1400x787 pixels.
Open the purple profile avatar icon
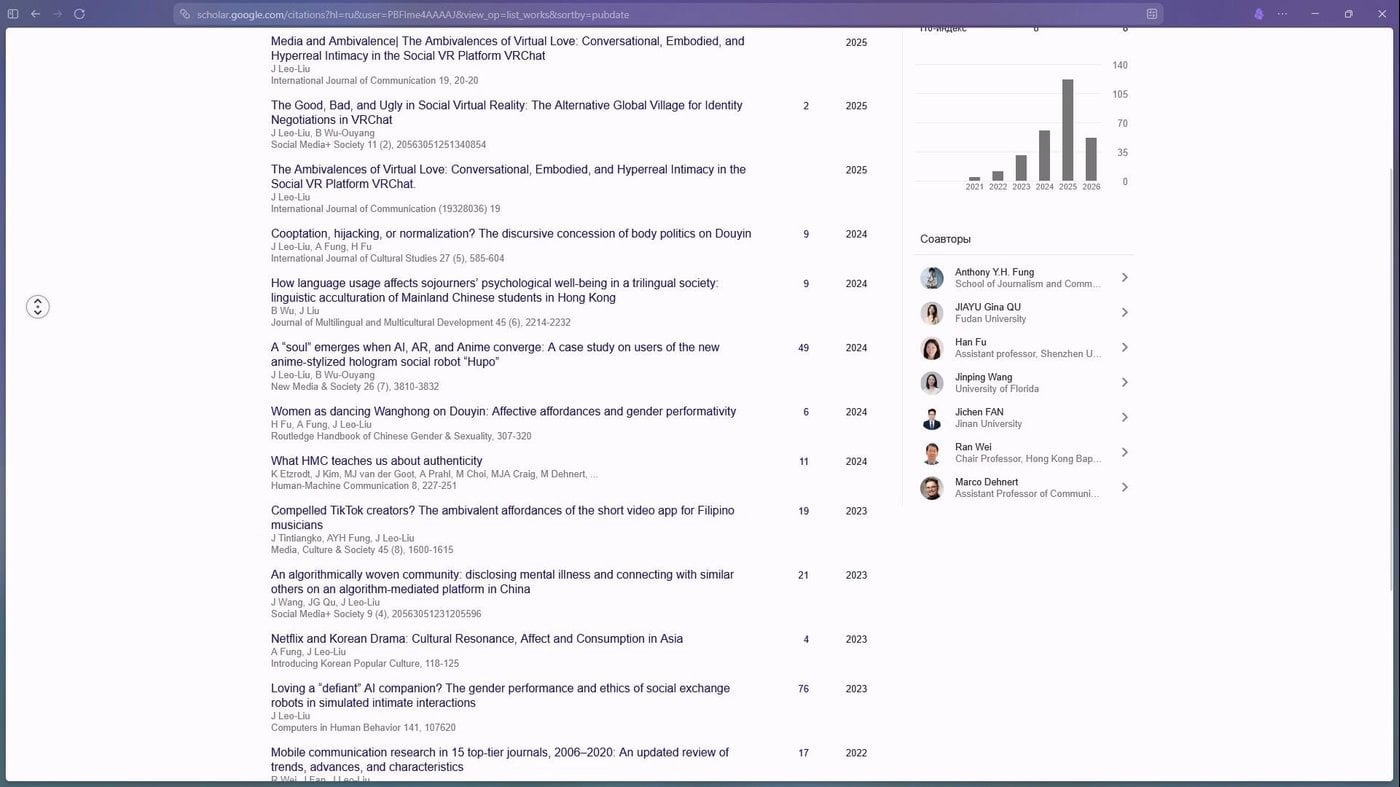(1259, 14)
